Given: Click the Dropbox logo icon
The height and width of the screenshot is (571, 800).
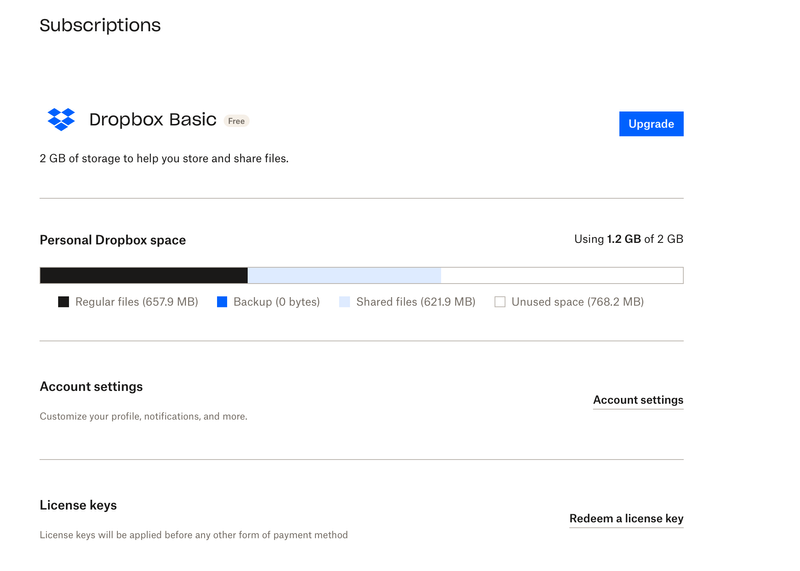Looking at the screenshot, I should coord(61,119).
